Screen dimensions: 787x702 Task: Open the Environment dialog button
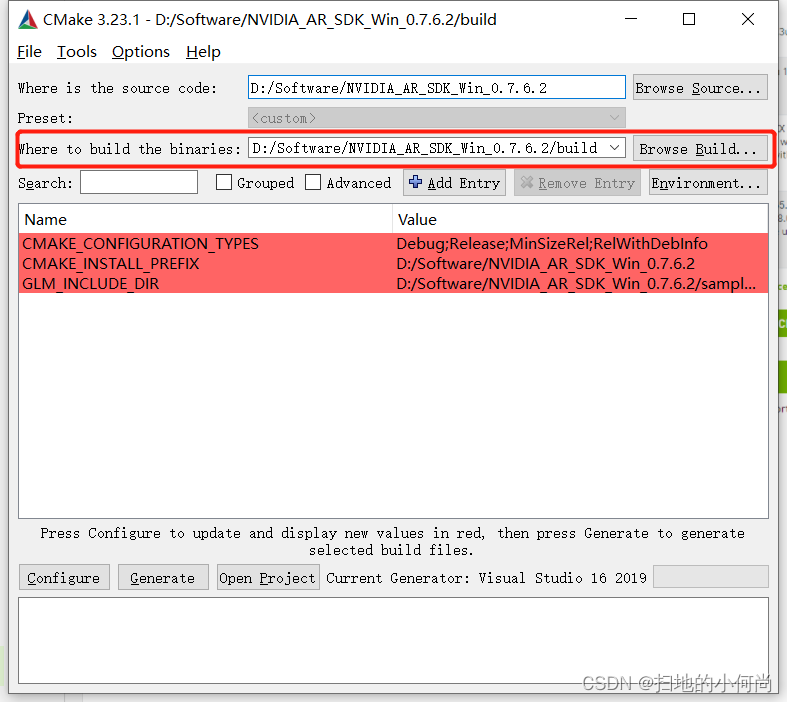[708, 183]
